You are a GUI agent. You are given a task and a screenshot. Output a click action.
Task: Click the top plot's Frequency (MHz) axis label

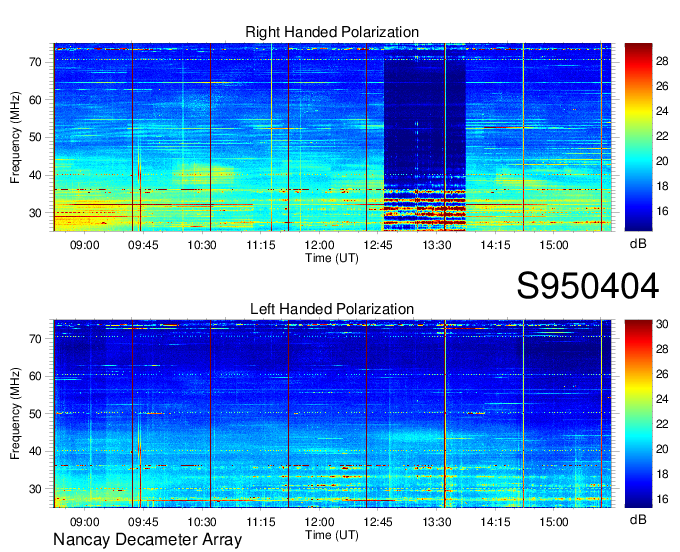15,137
